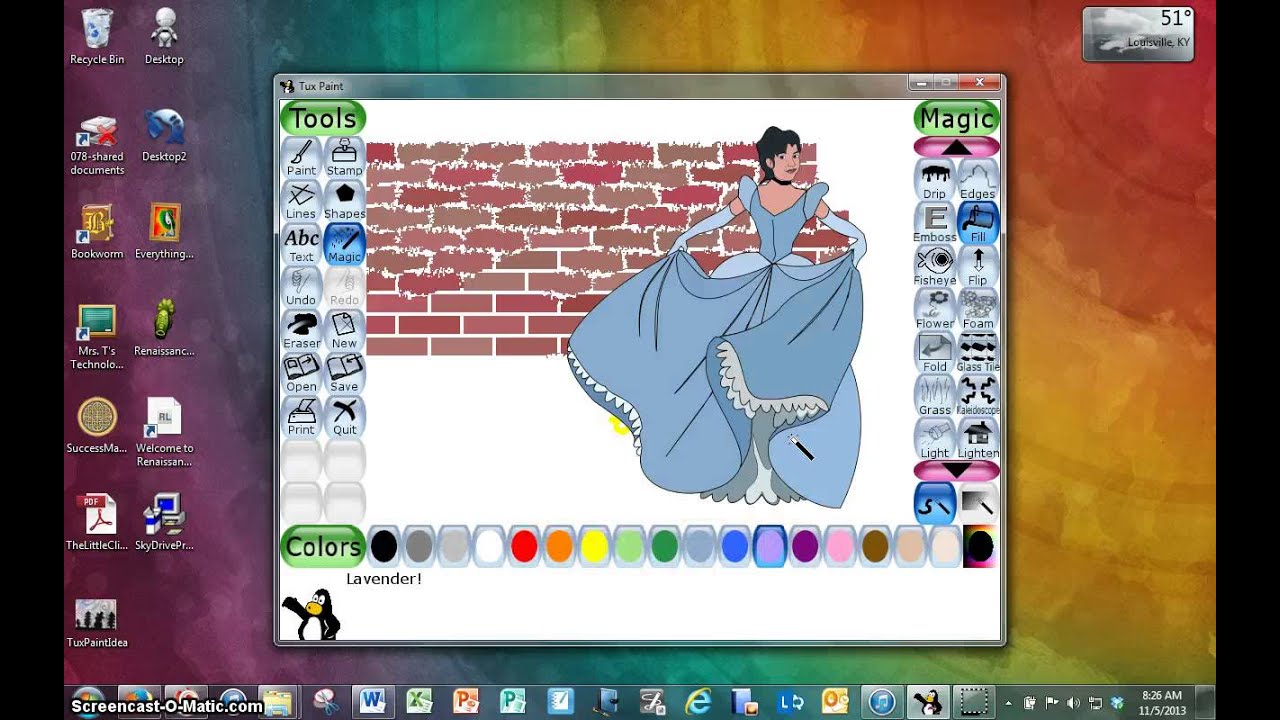This screenshot has width=1280, height=720.
Task: Choose the Fold magic effect
Action: (x=935, y=351)
